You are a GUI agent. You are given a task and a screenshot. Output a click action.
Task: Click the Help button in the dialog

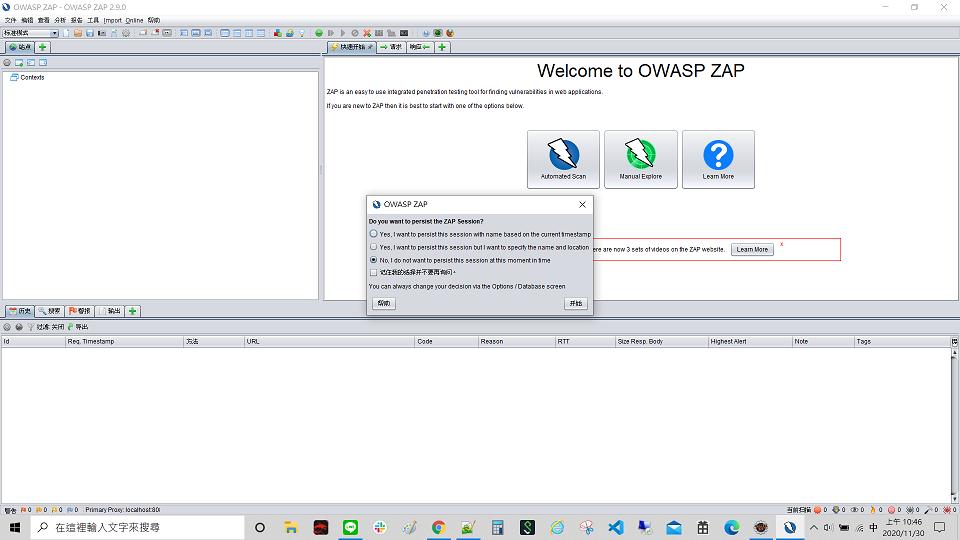(384, 303)
